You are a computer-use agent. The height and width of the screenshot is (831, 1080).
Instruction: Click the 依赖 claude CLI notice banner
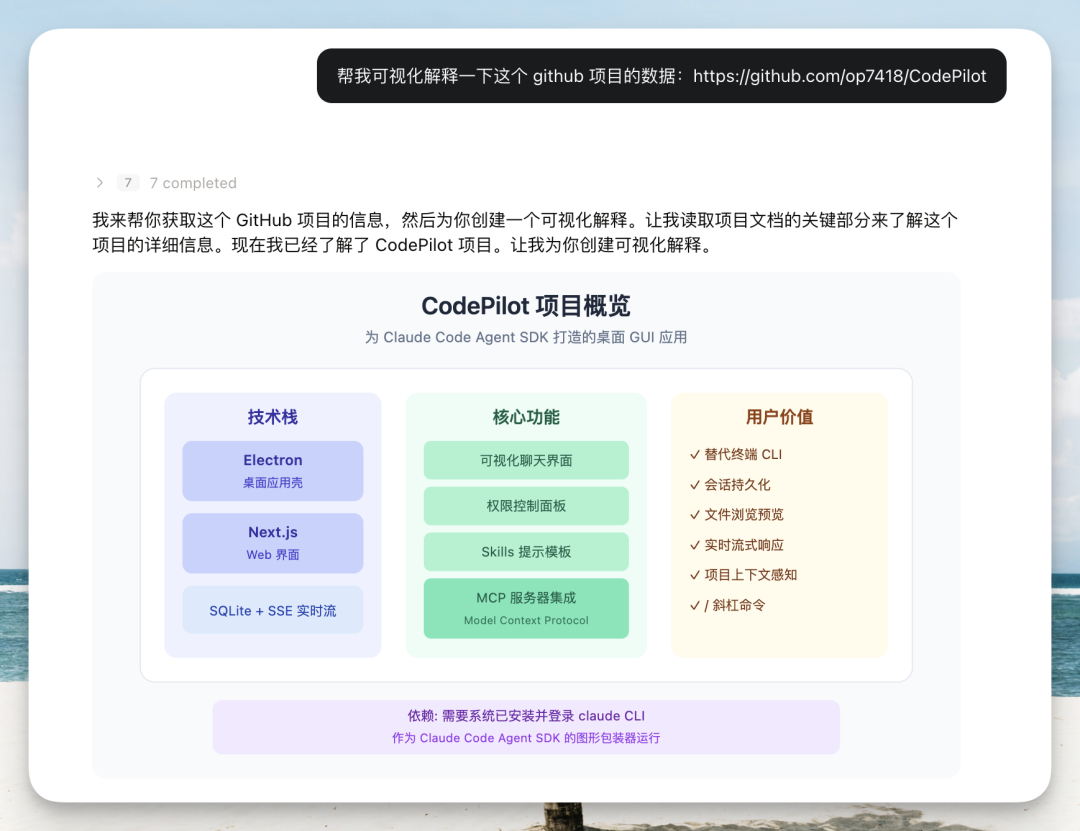point(526,727)
